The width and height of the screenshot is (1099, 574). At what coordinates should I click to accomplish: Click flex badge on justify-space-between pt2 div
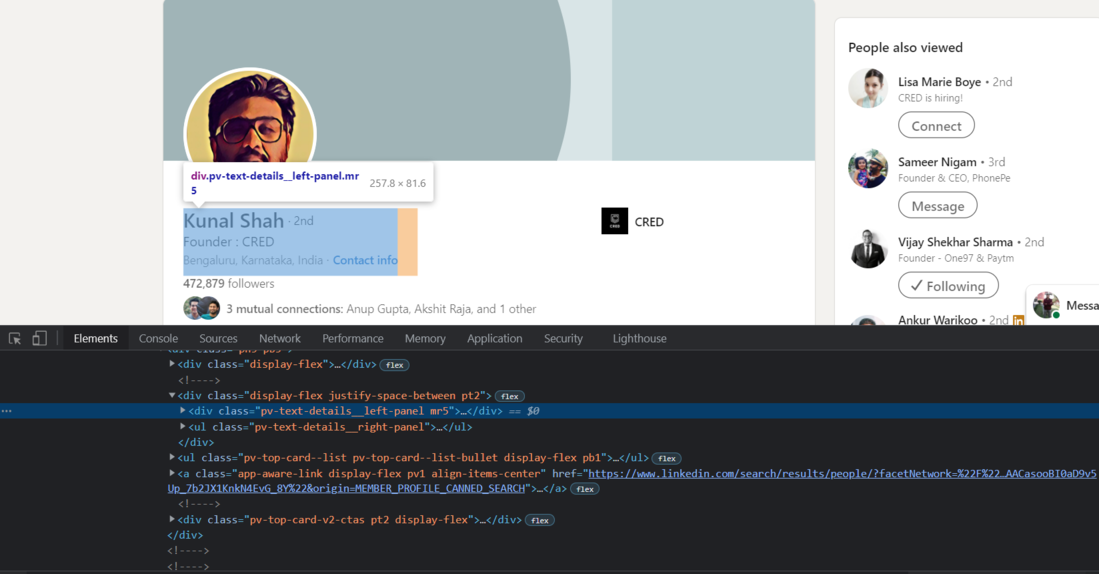click(x=510, y=396)
